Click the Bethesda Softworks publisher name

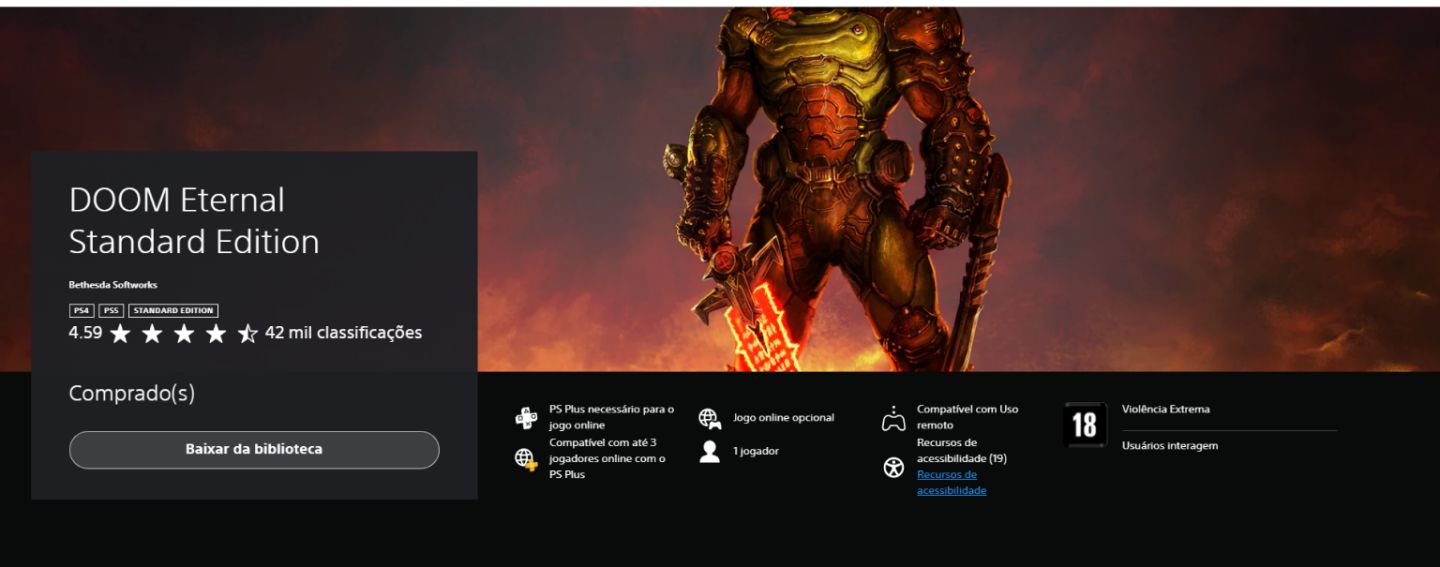point(113,285)
